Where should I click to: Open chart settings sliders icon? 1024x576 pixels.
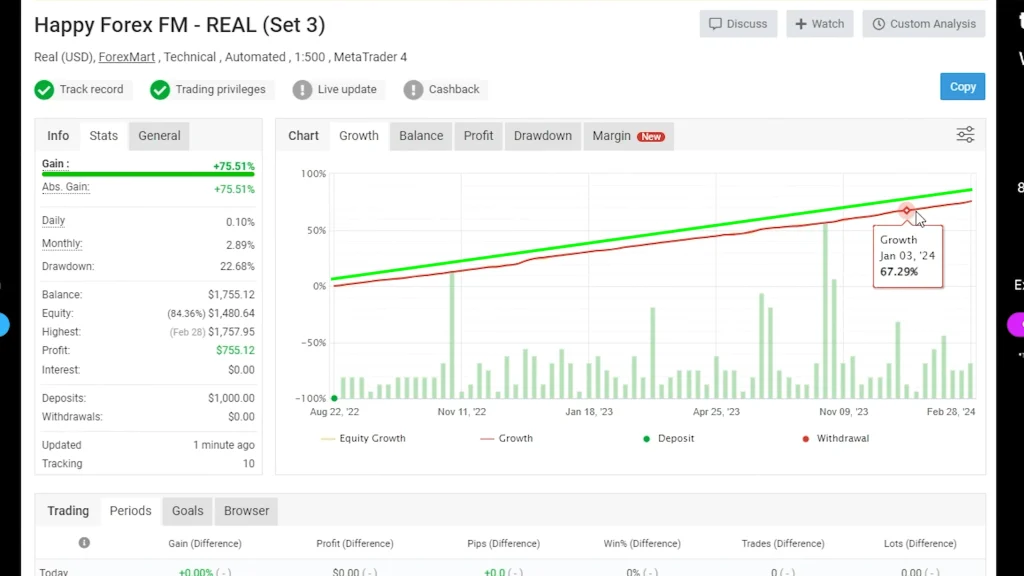point(965,135)
